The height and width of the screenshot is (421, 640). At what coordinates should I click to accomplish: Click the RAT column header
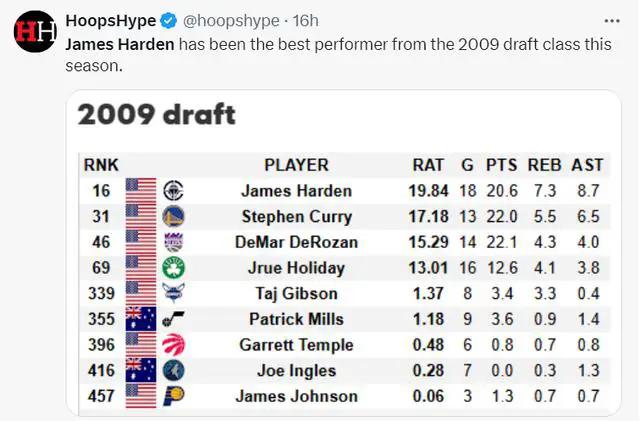tap(428, 165)
